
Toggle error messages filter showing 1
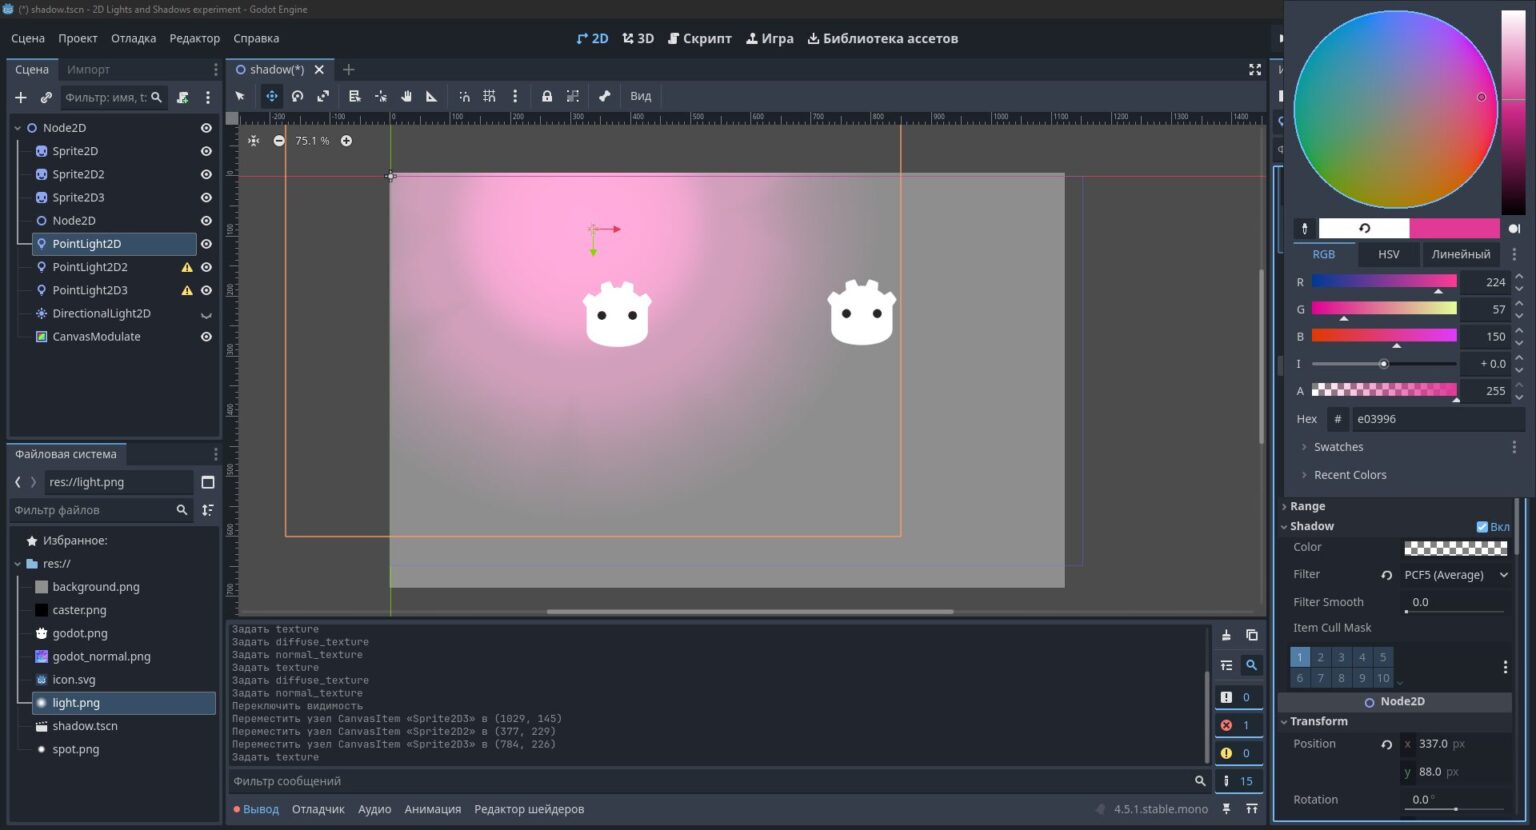click(x=1237, y=725)
